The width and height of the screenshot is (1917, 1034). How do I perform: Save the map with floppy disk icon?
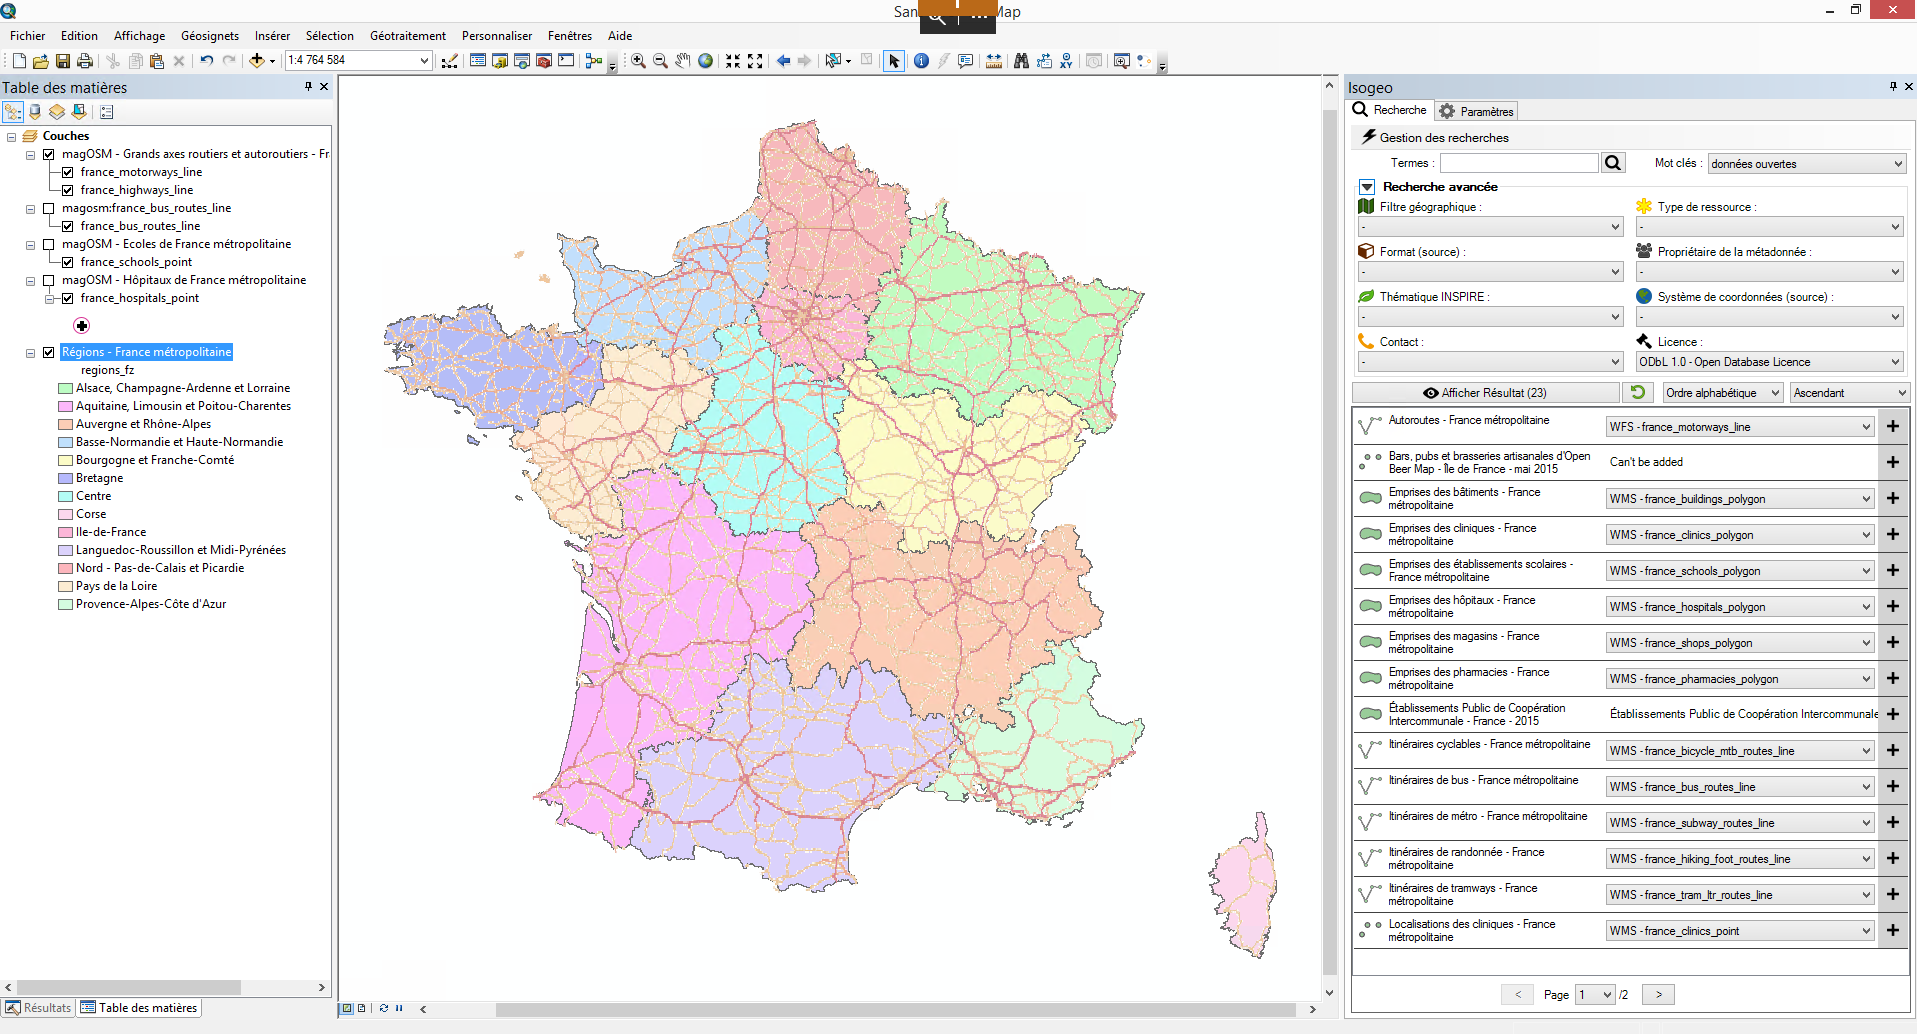tap(63, 61)
